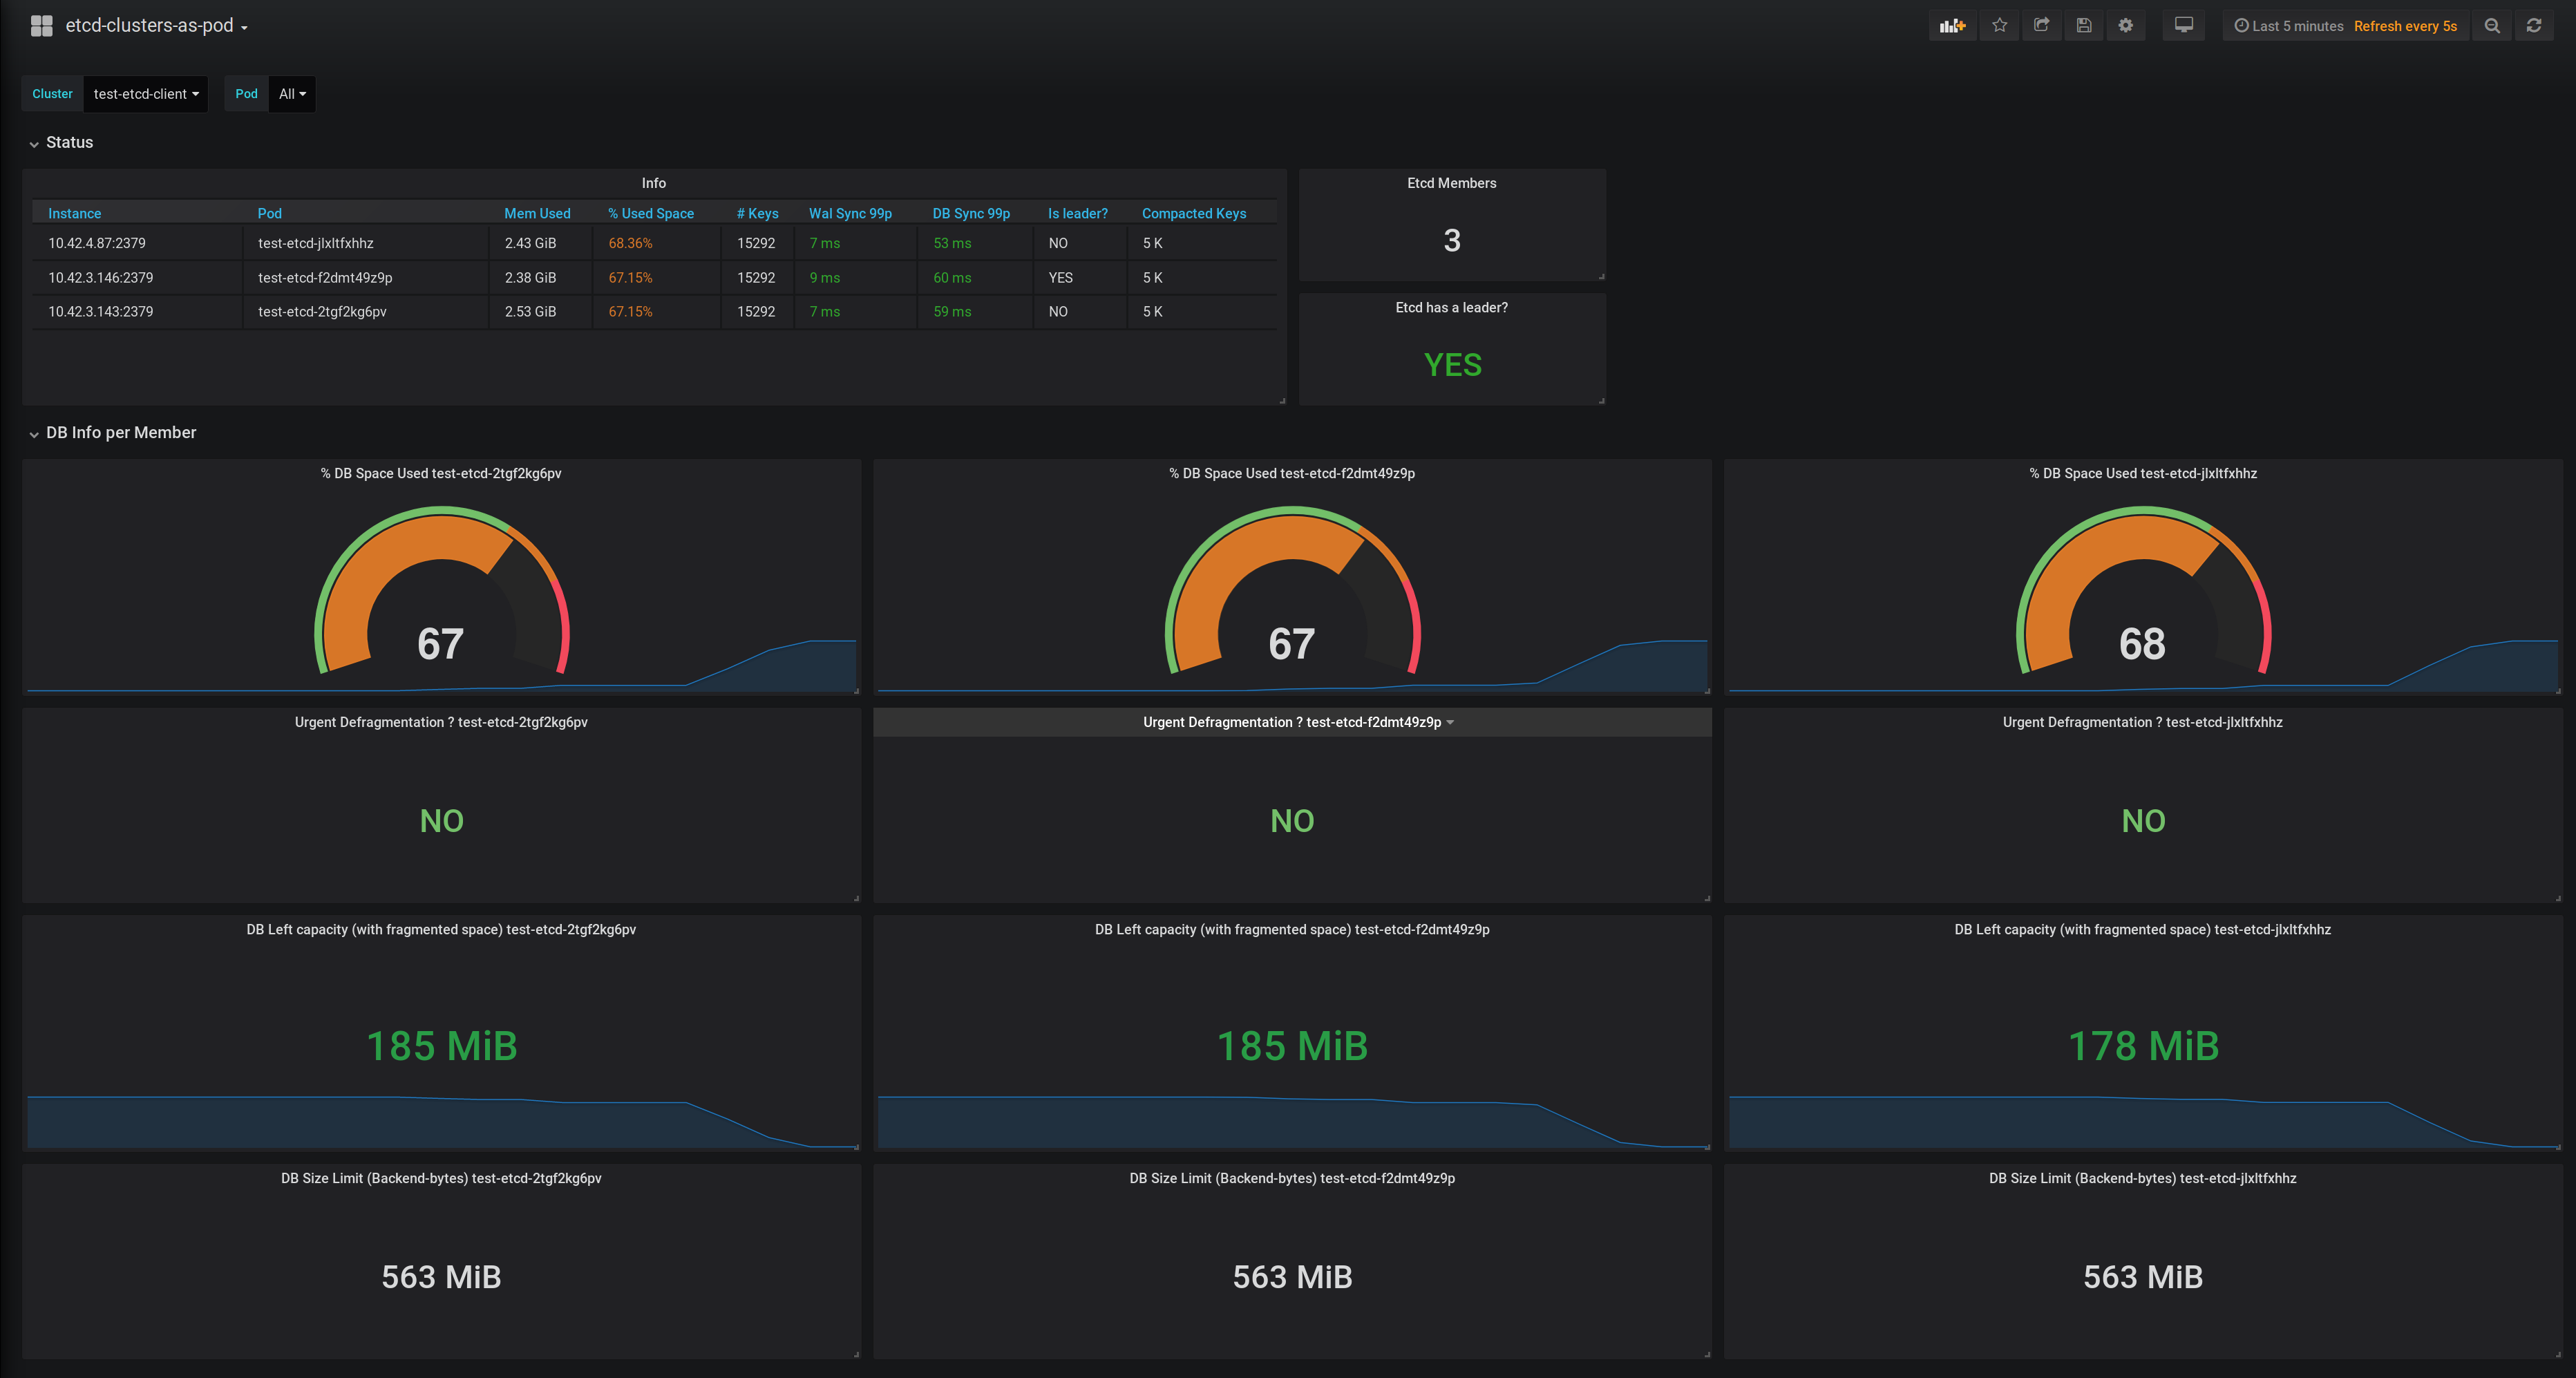This screenshot has width=2576, height=1378.
Task: Sort table by Instance column header
Action: [x=75, y=214]
